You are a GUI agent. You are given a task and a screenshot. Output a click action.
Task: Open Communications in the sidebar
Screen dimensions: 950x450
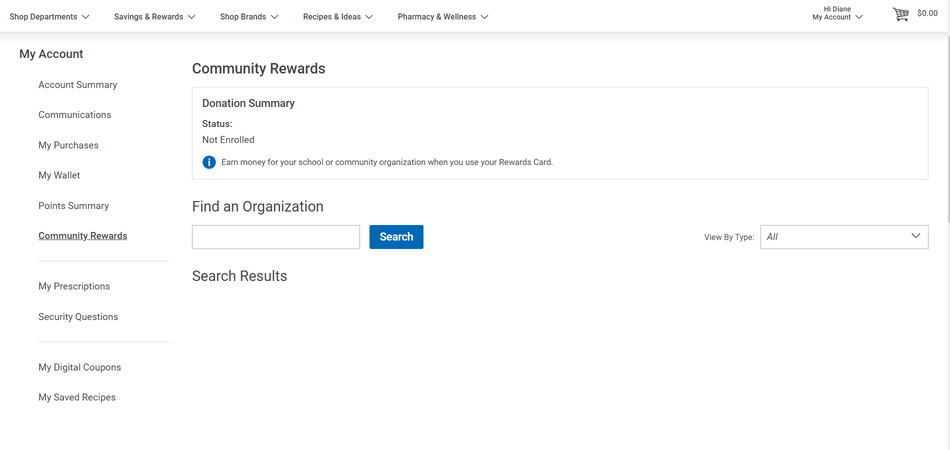[x=75, y=115]
